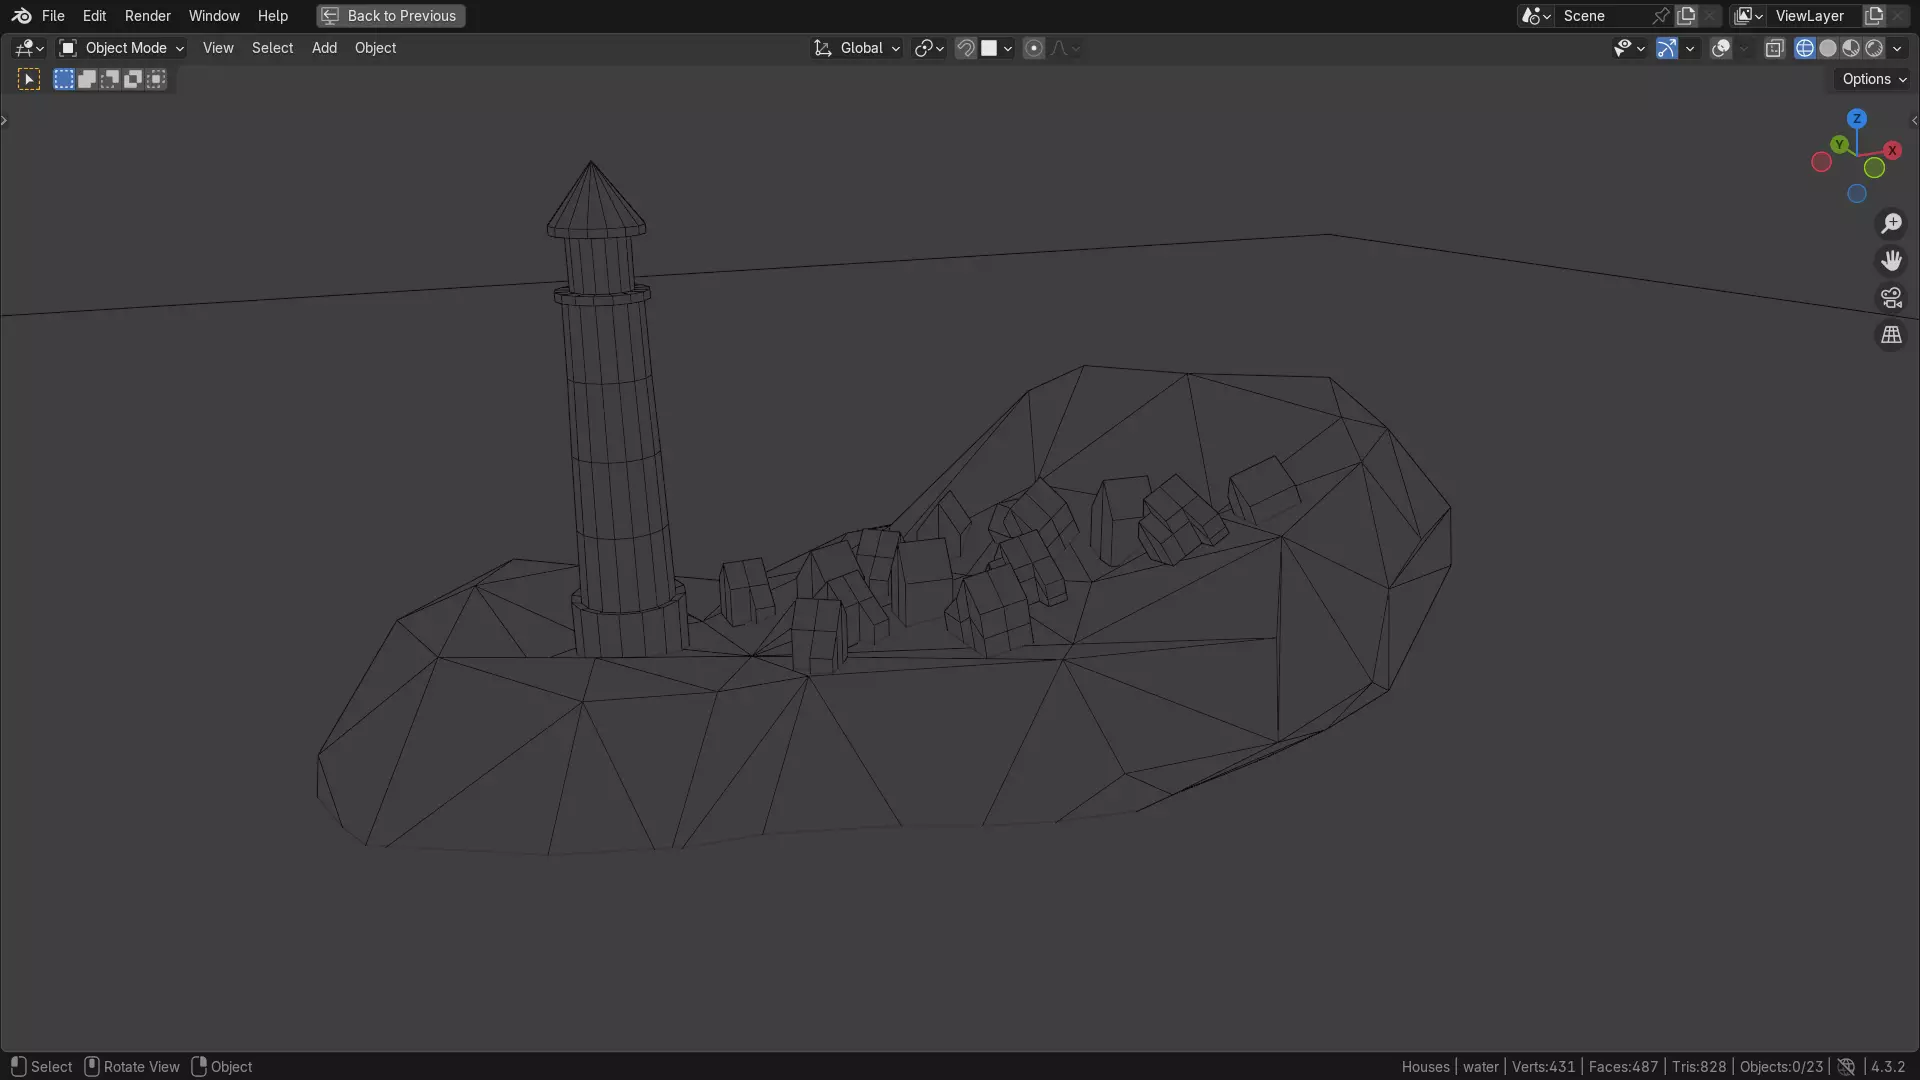Click the pan hand viewport icon
Screen dimensions: 1920x1080
tap(1891, 260)
